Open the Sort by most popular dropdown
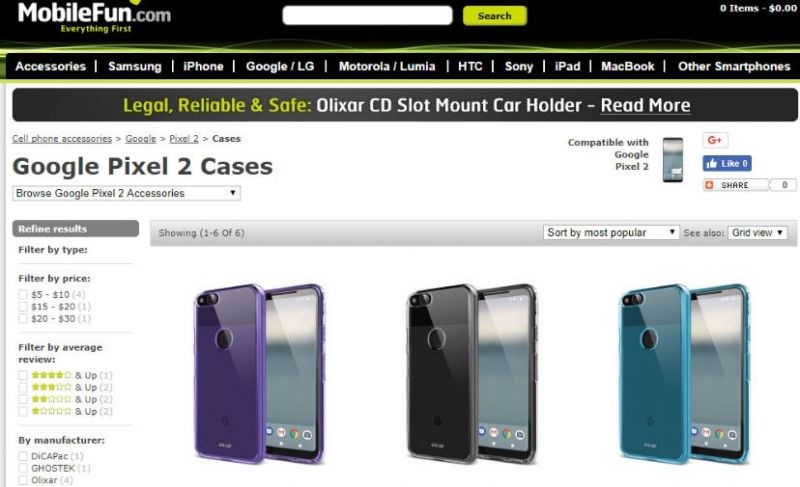800x487 pixels. tap(611, 233)
